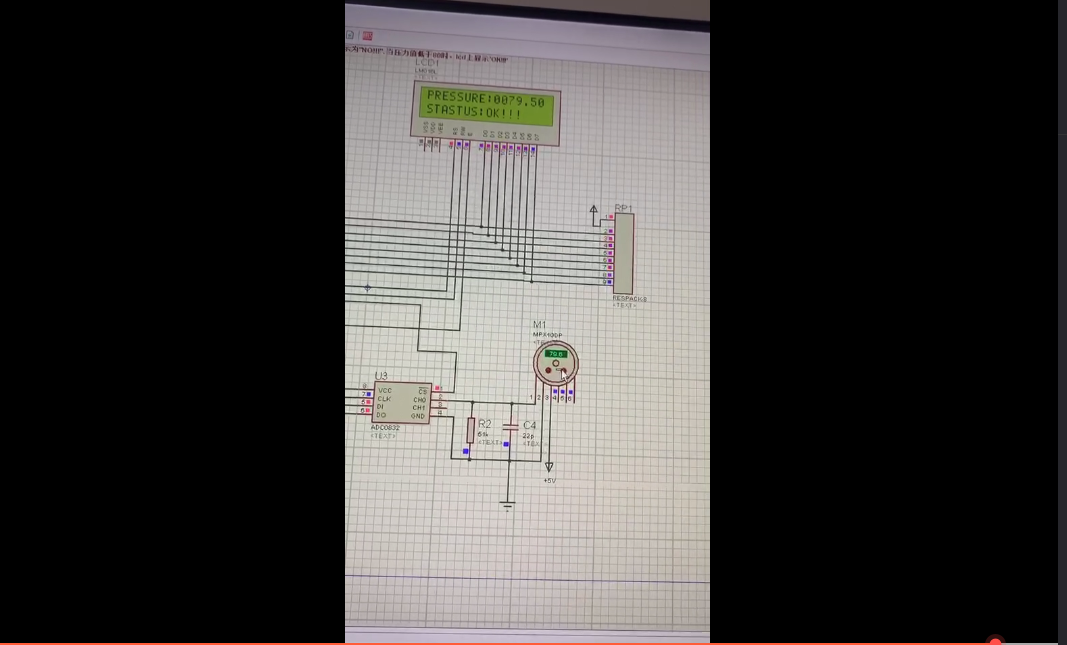Select the R2 resistor symbol

pos(470,431)
